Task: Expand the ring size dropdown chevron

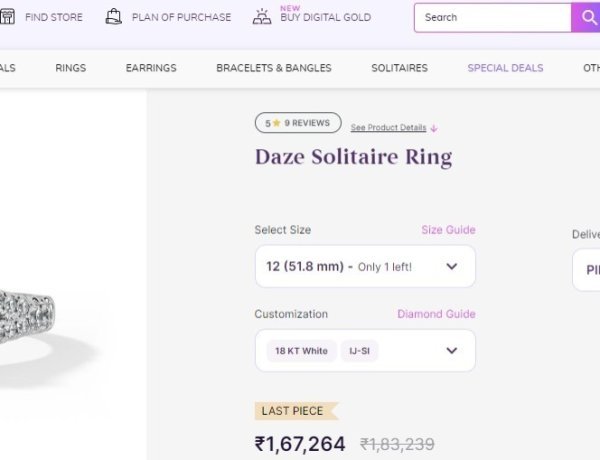Action: (x=452, y=266)
